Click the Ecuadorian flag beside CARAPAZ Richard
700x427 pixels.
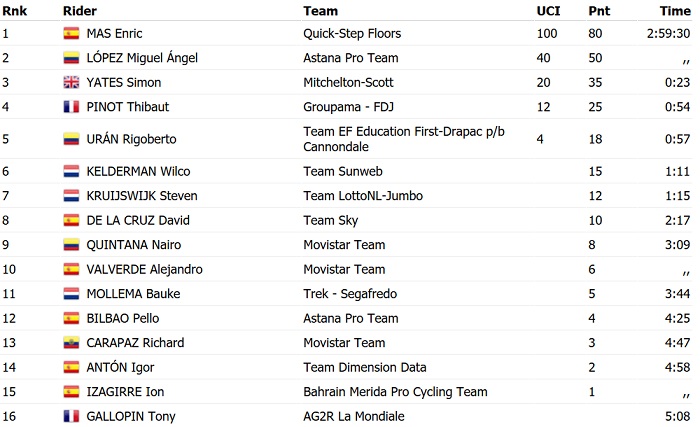tap(71, 343)
